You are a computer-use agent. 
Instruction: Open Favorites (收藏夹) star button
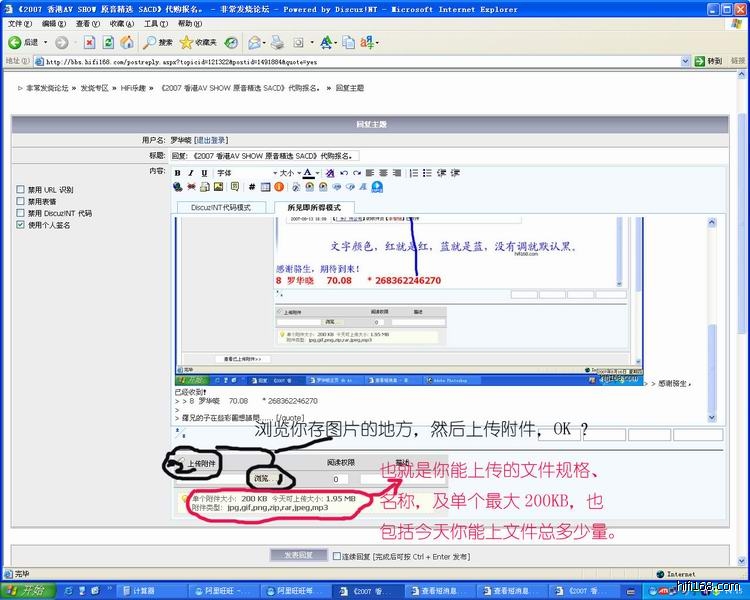tap(198, 43)
